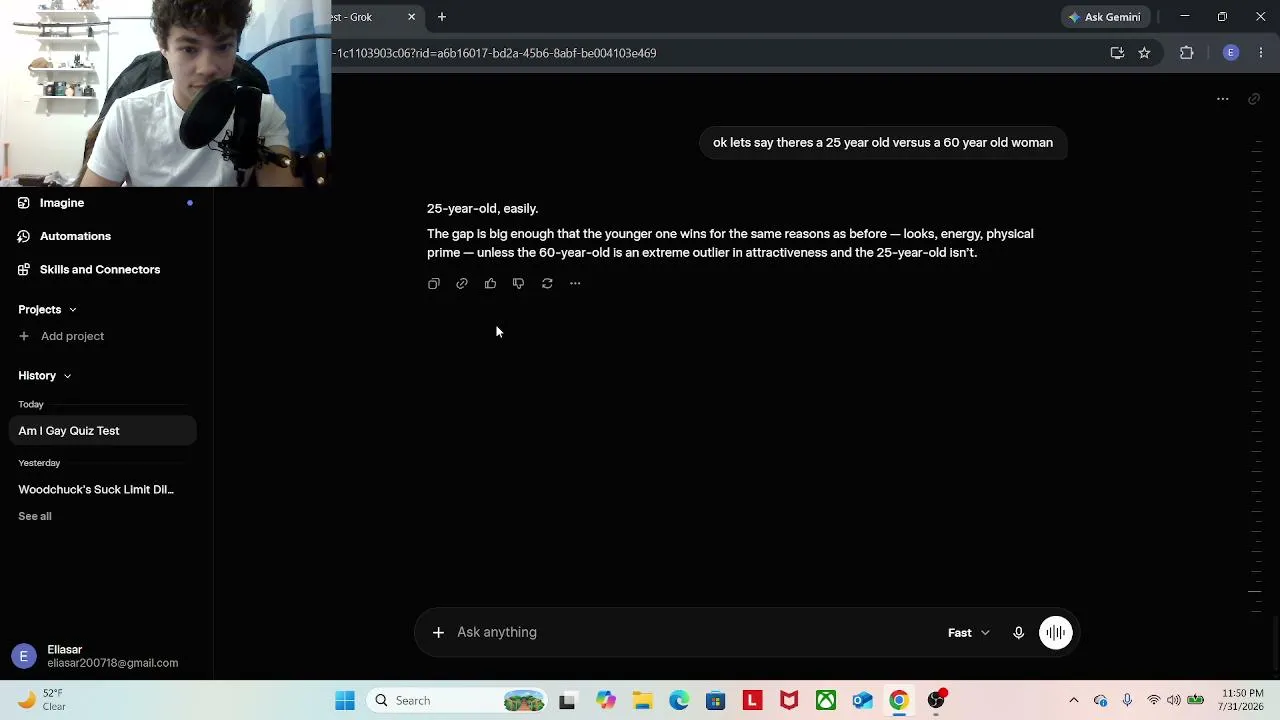
Task: Open Microsoft Store from the taskbar
Action: [x=715, y=701]
